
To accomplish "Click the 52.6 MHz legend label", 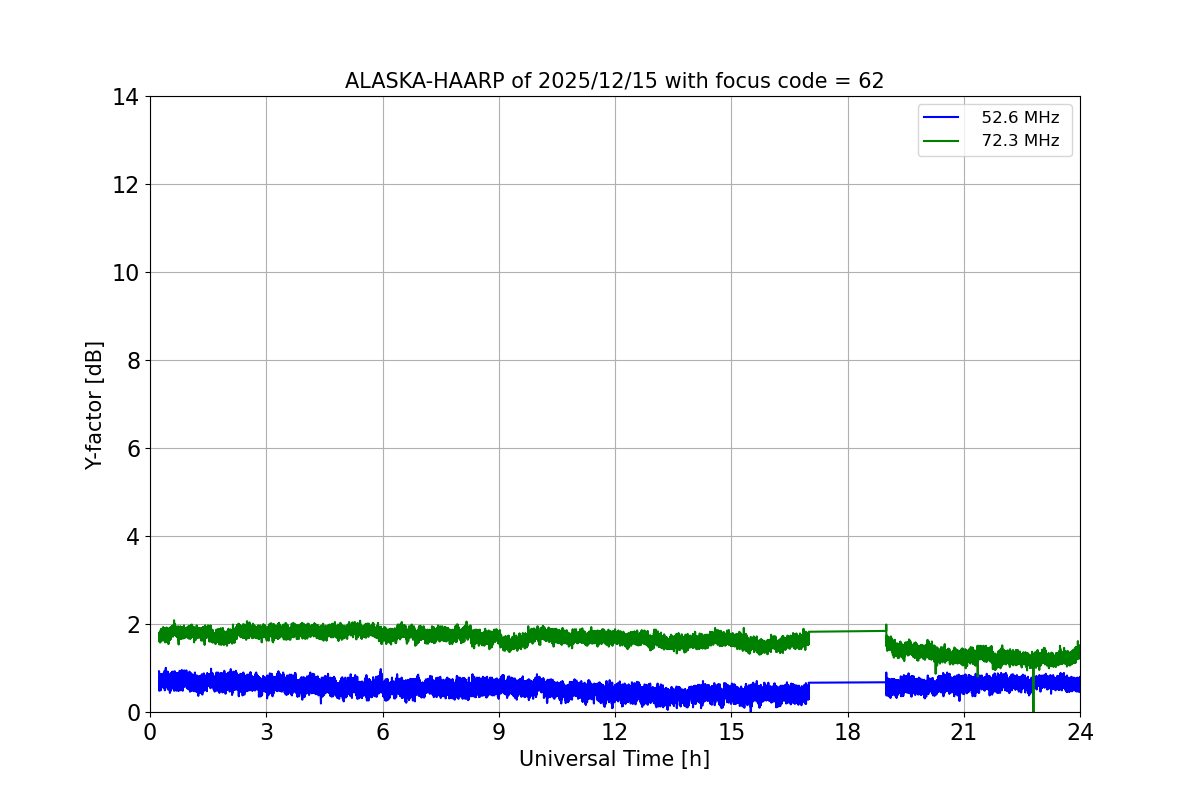I will click(1020, 118).
